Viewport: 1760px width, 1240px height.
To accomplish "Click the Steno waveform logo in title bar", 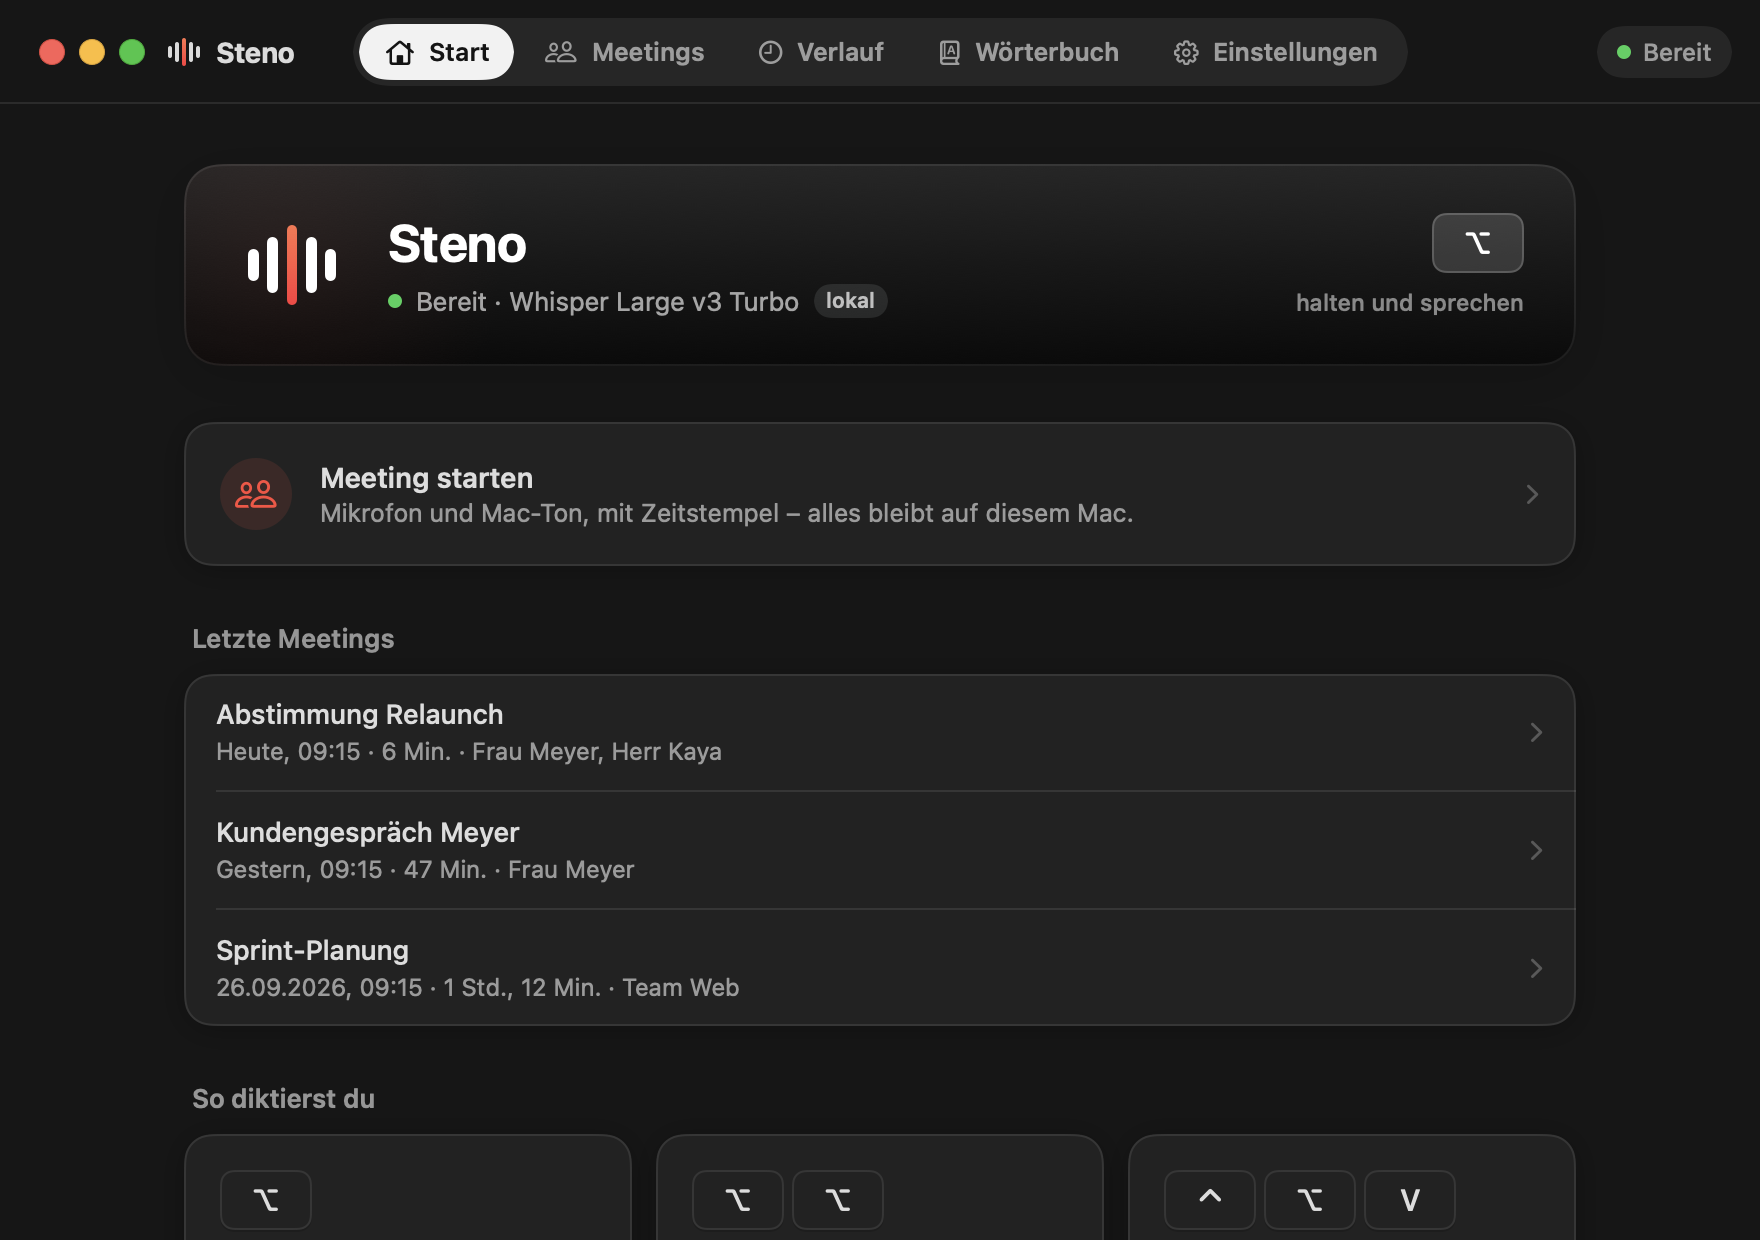I will tap(184, 52).
